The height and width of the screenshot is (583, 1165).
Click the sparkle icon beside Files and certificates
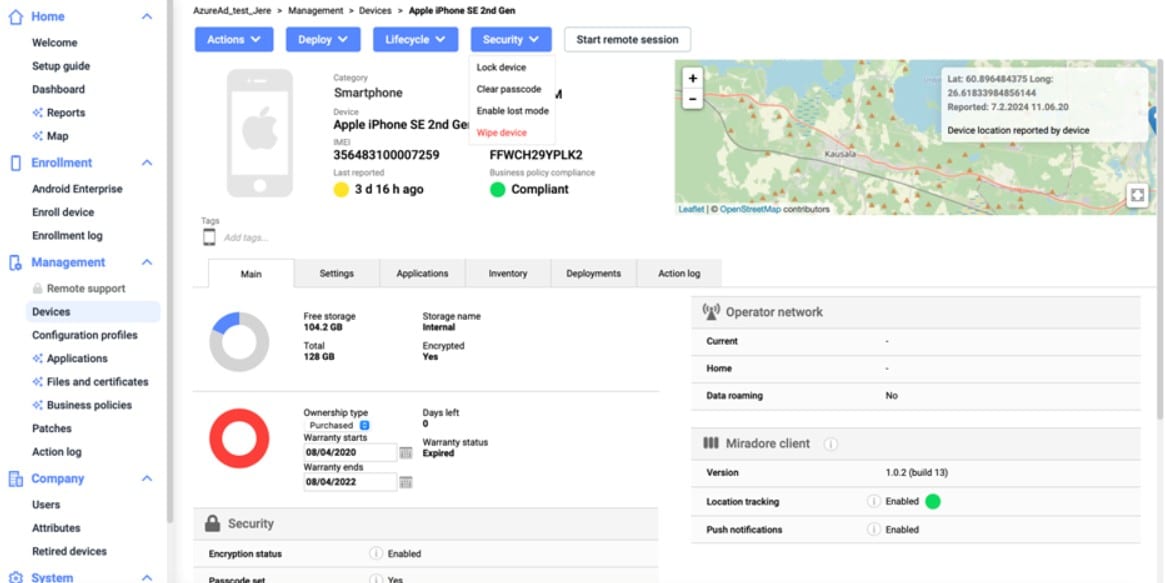click(x=37, y=382)
